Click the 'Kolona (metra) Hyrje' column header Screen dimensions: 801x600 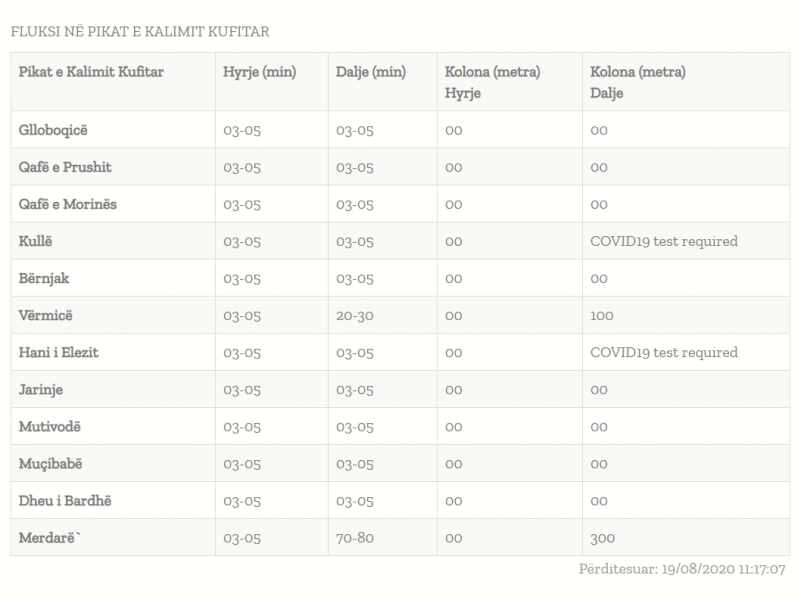[493, 82]
